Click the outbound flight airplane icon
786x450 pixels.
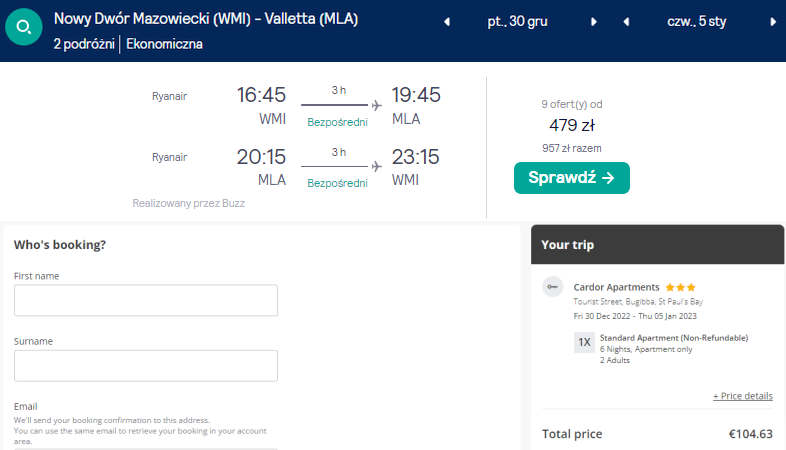(377, 104)
